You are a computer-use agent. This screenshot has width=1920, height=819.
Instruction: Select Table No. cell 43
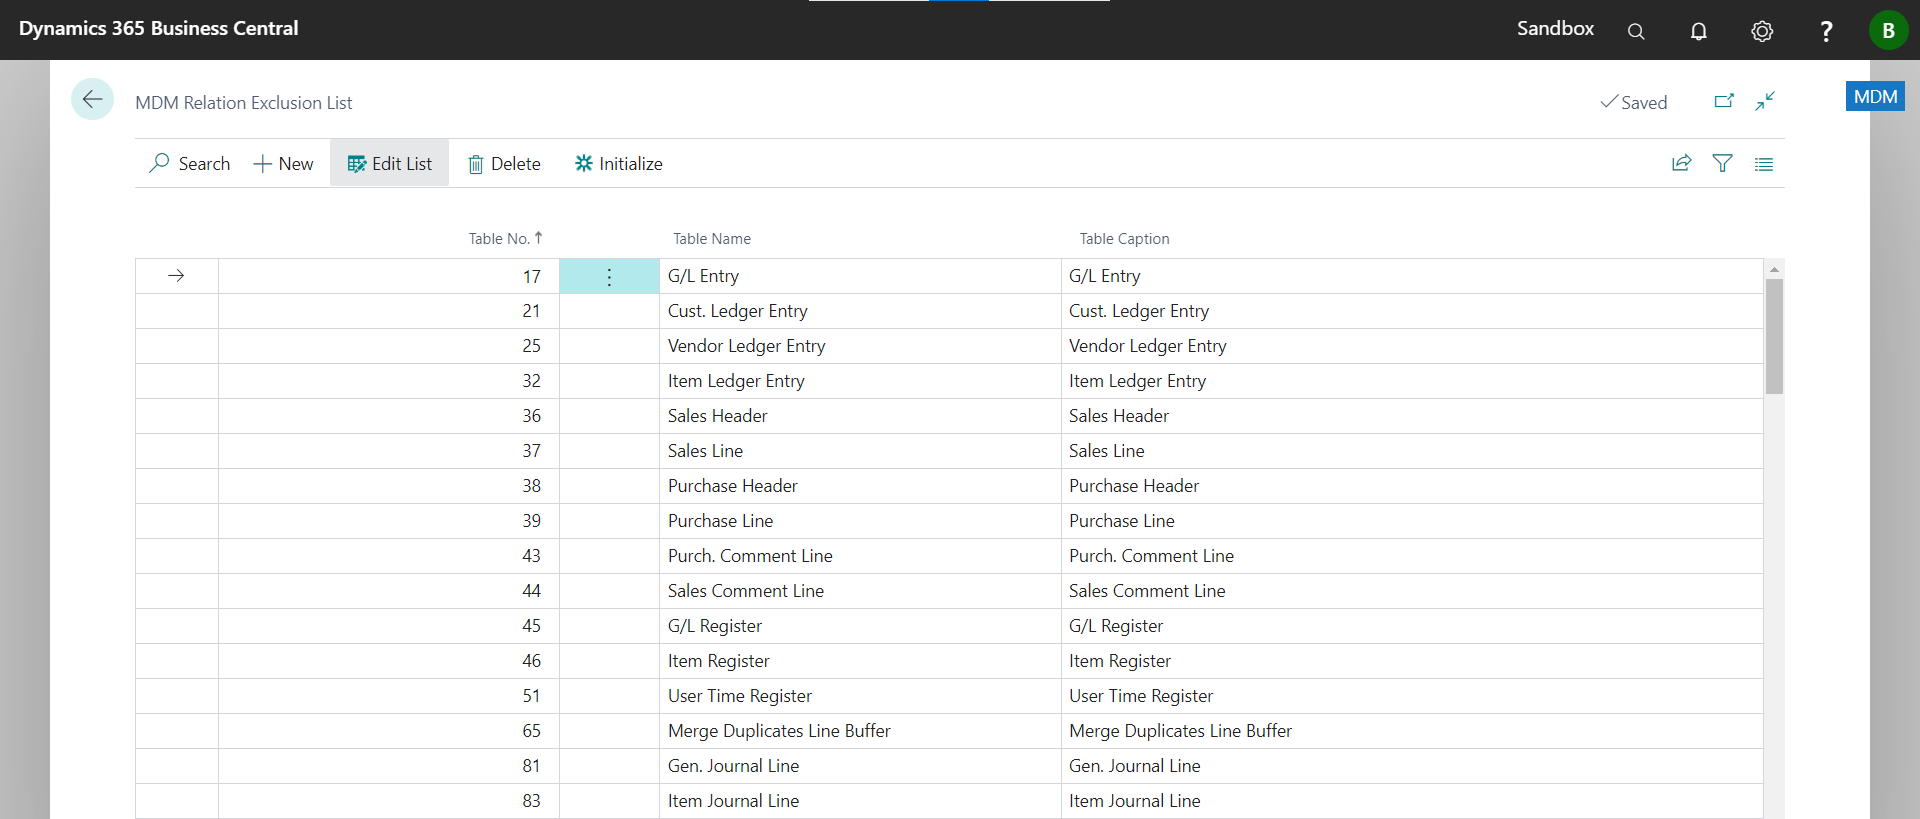point(389,556)
